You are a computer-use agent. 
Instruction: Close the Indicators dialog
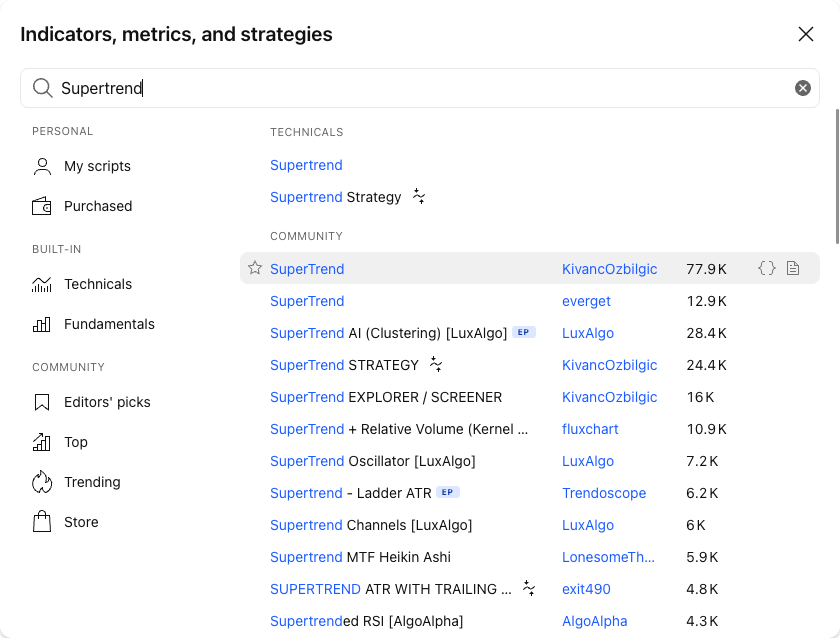pyautogui.click(x=806, y=34)
